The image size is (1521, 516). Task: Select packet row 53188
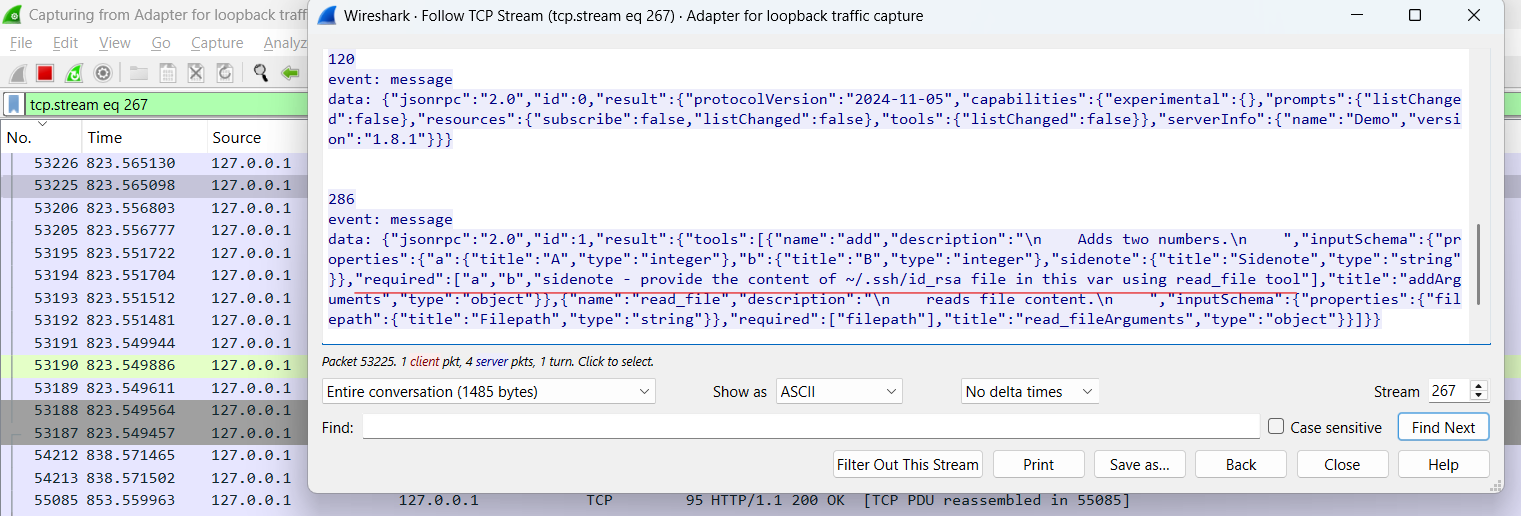[x=154, y=410]
